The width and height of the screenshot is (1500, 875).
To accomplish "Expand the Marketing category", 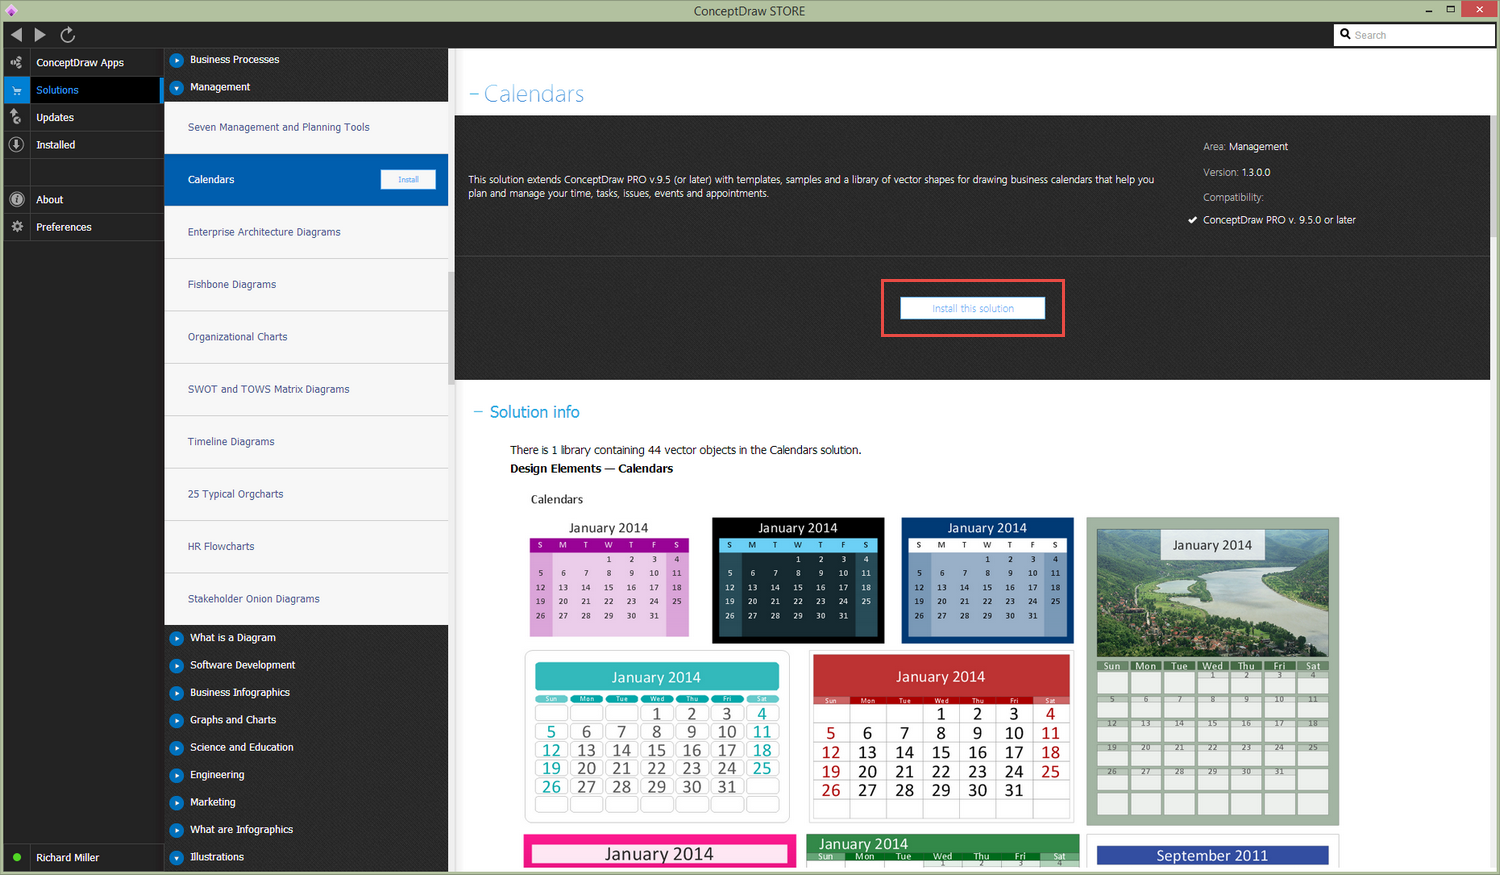I will [x=177, y=803].
